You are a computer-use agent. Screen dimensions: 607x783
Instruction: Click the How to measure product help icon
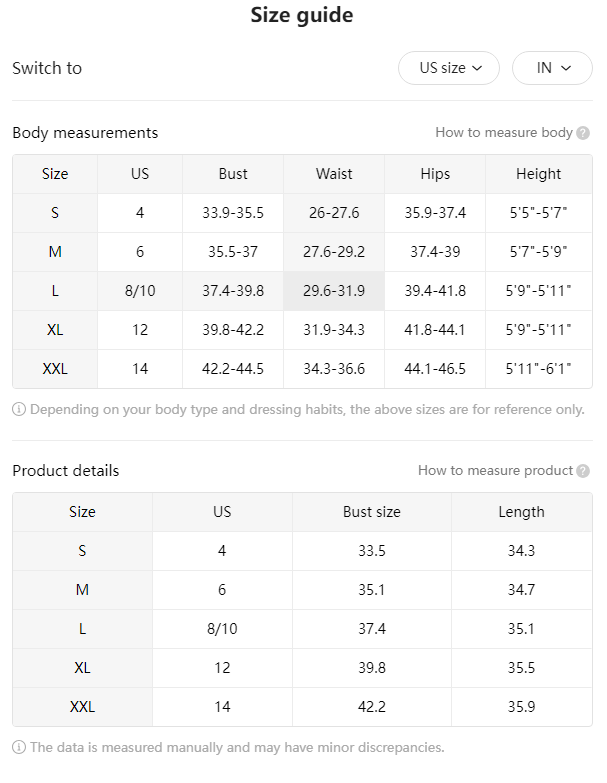(x=583, y=471)
